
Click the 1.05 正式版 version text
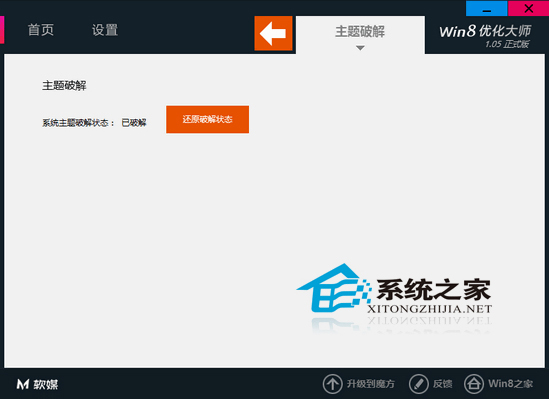(x=507, y=44)
